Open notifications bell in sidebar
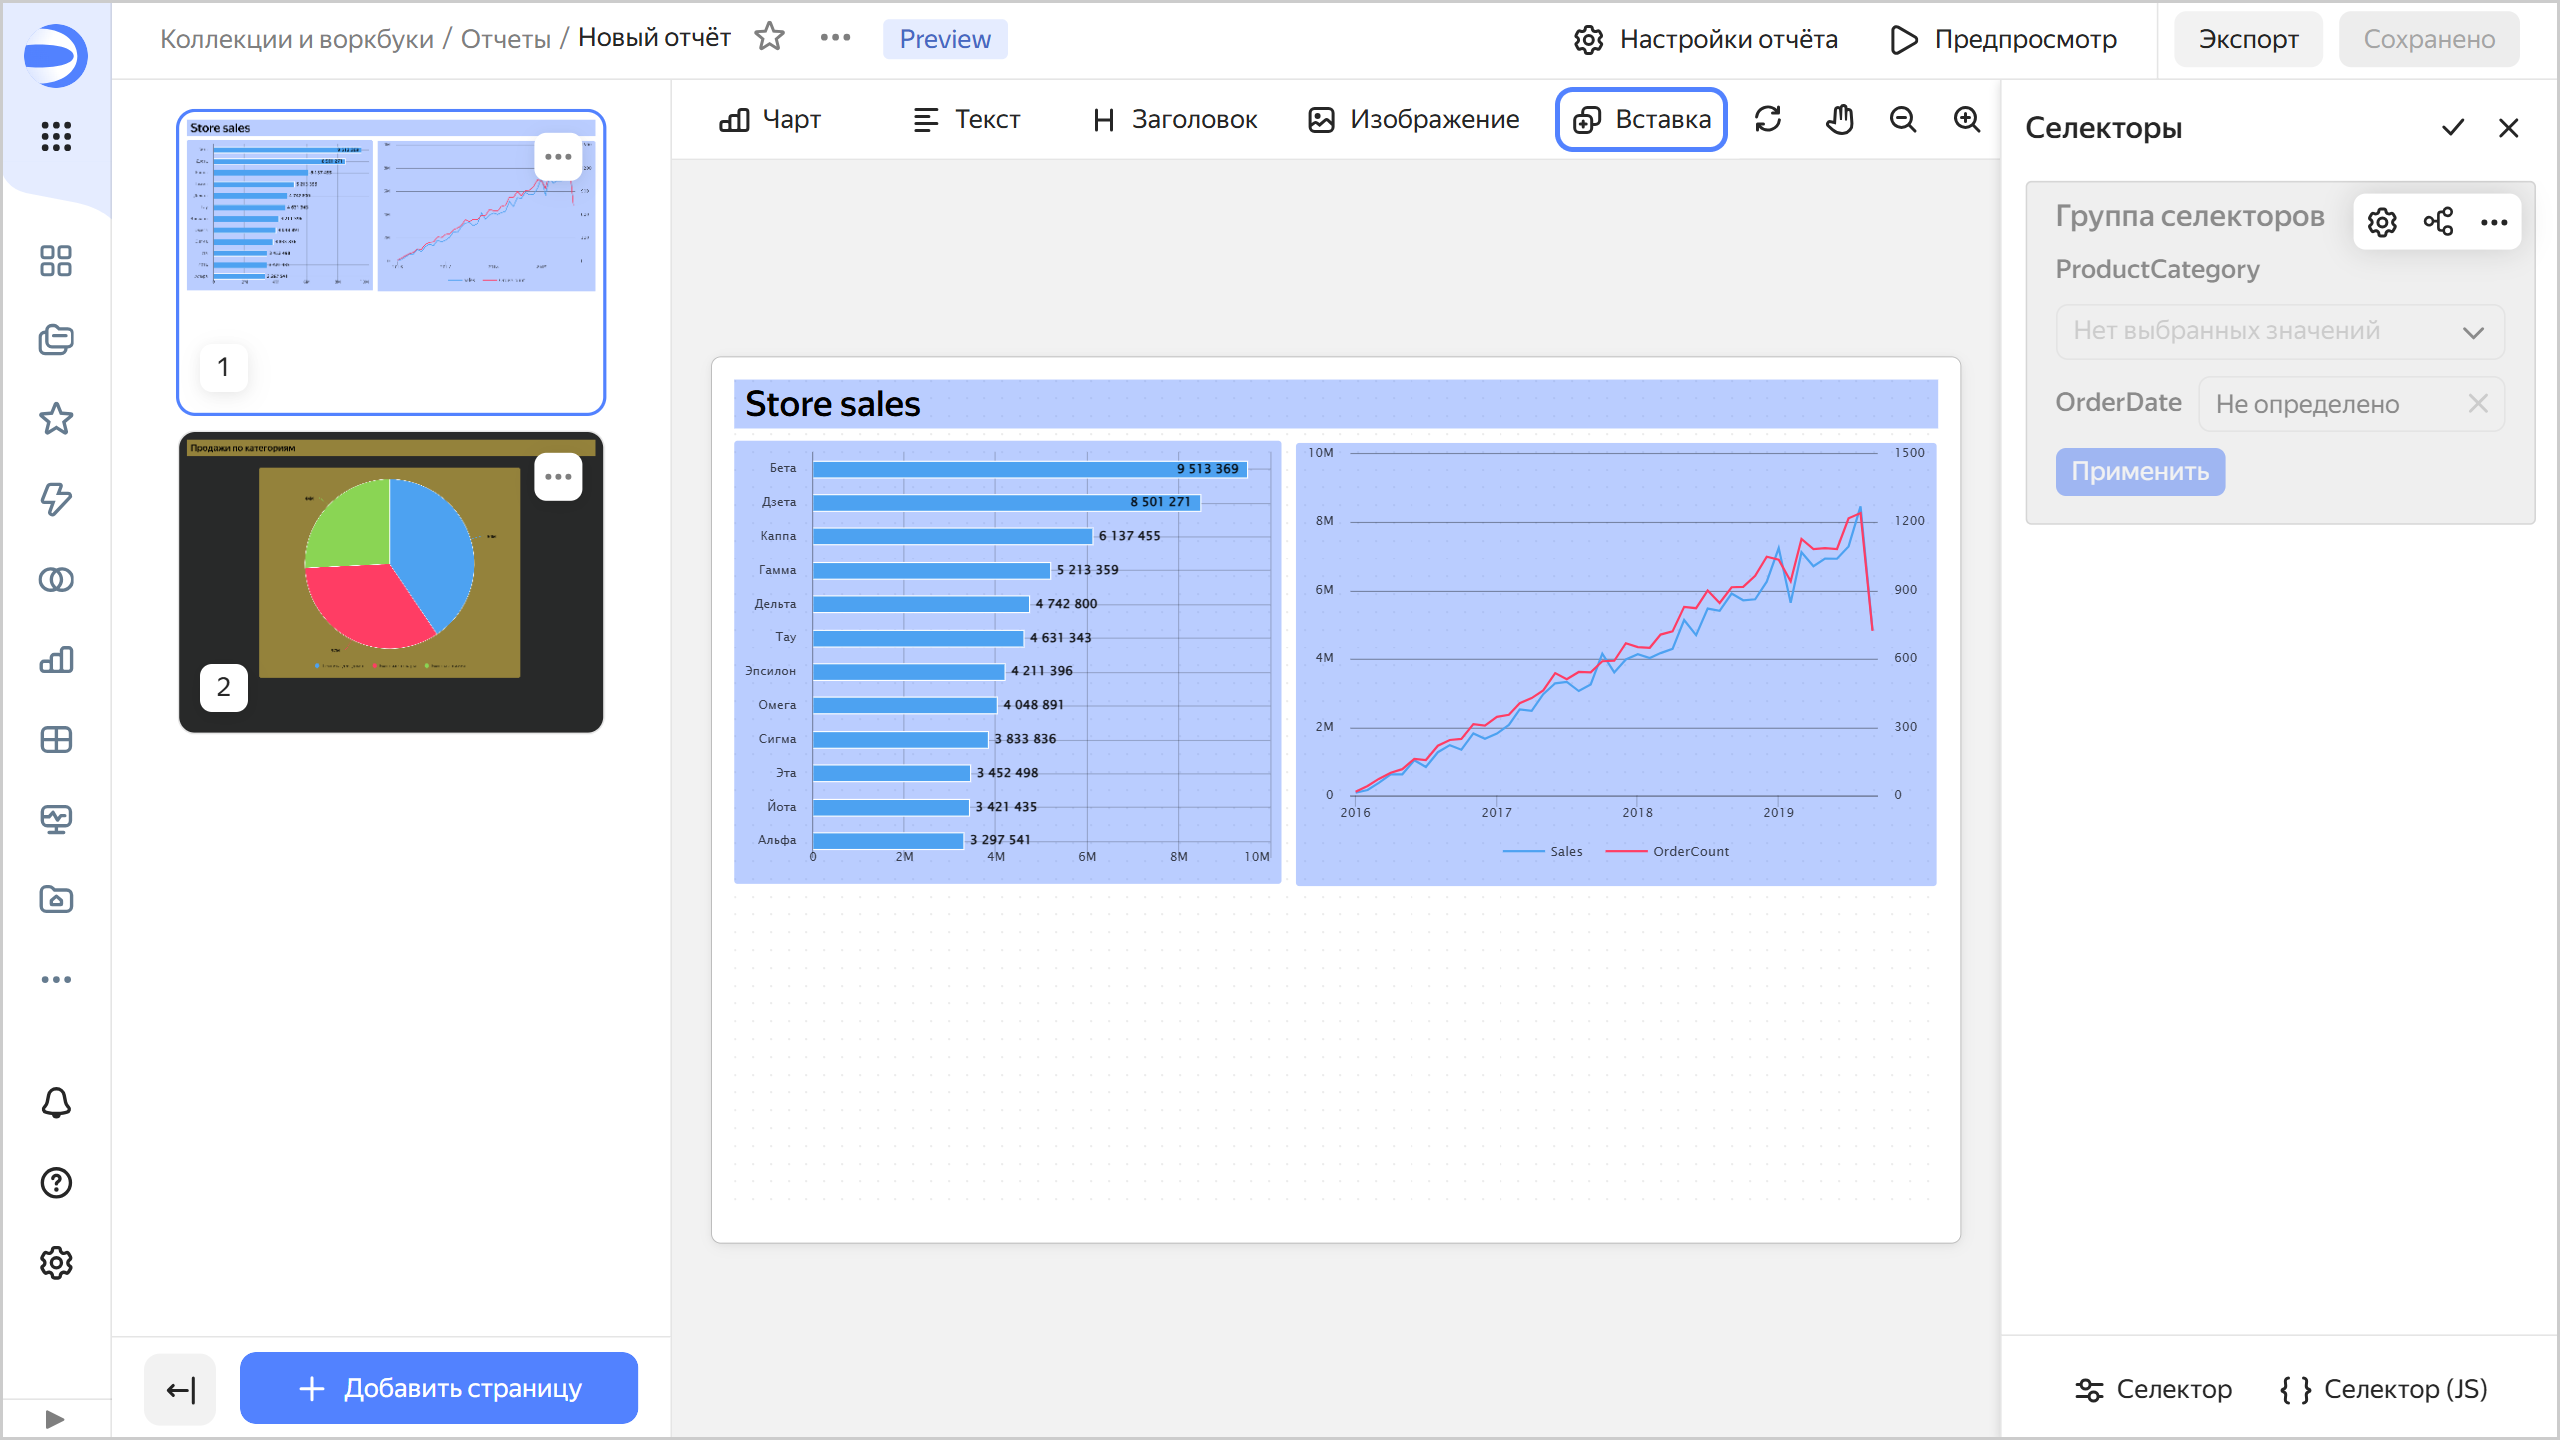 click(56, 1103)
